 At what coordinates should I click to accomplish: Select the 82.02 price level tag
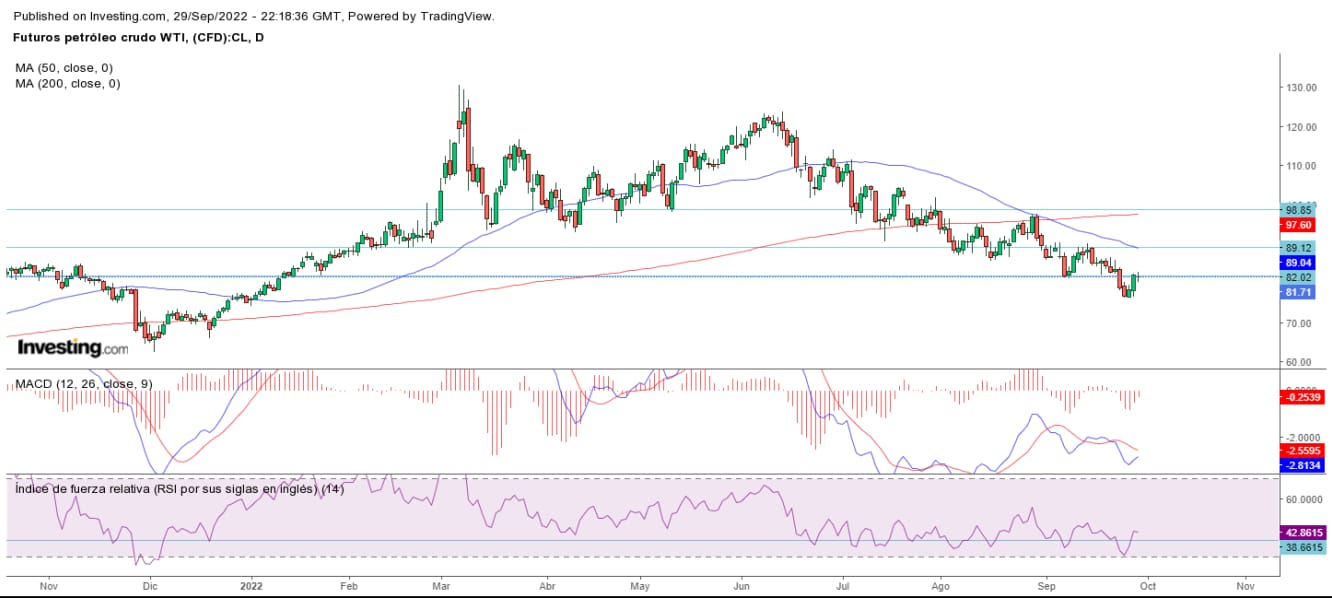(x=1298, y=277)
